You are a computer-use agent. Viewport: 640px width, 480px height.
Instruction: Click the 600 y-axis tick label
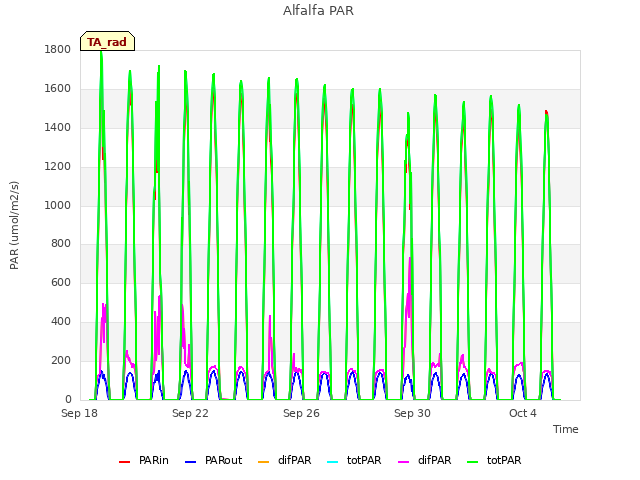pos(61,282)
